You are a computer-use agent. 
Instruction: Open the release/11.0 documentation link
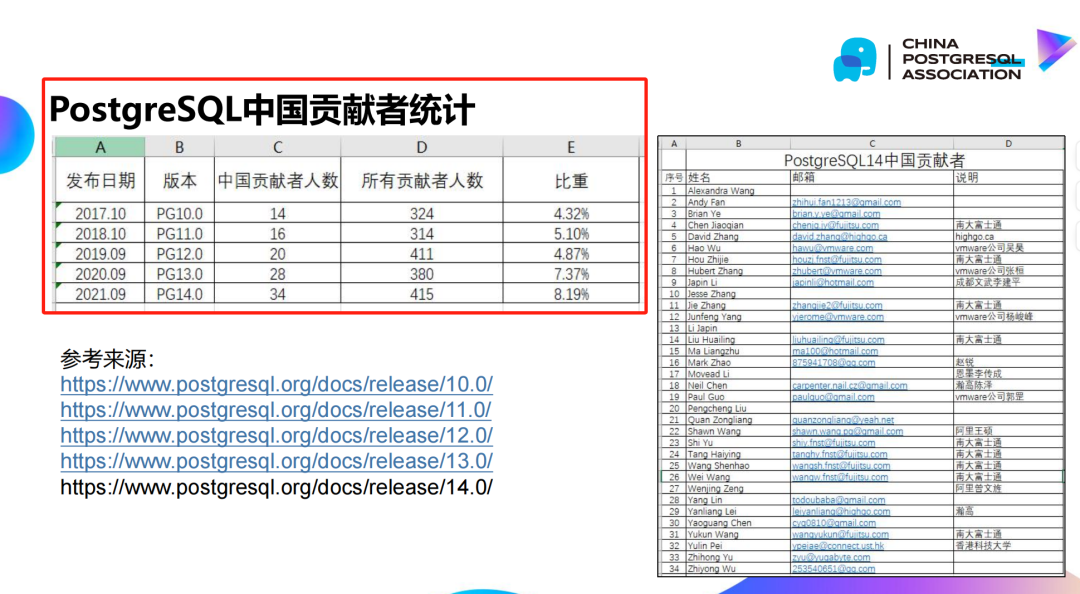[x=276, y=410]
